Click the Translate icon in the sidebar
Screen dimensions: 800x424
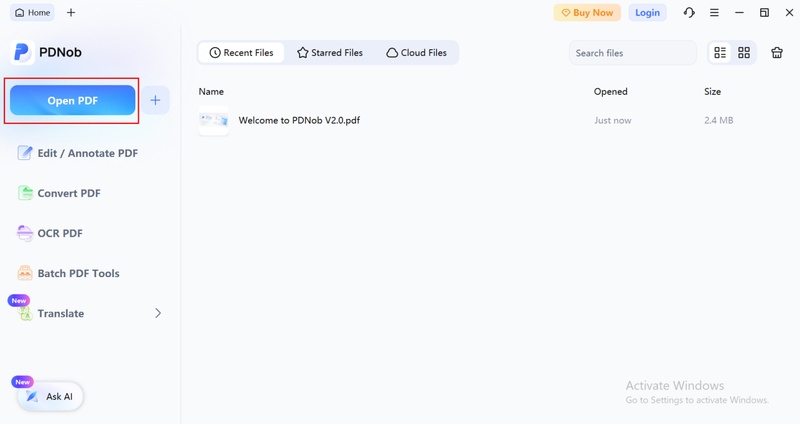[25, 314]
